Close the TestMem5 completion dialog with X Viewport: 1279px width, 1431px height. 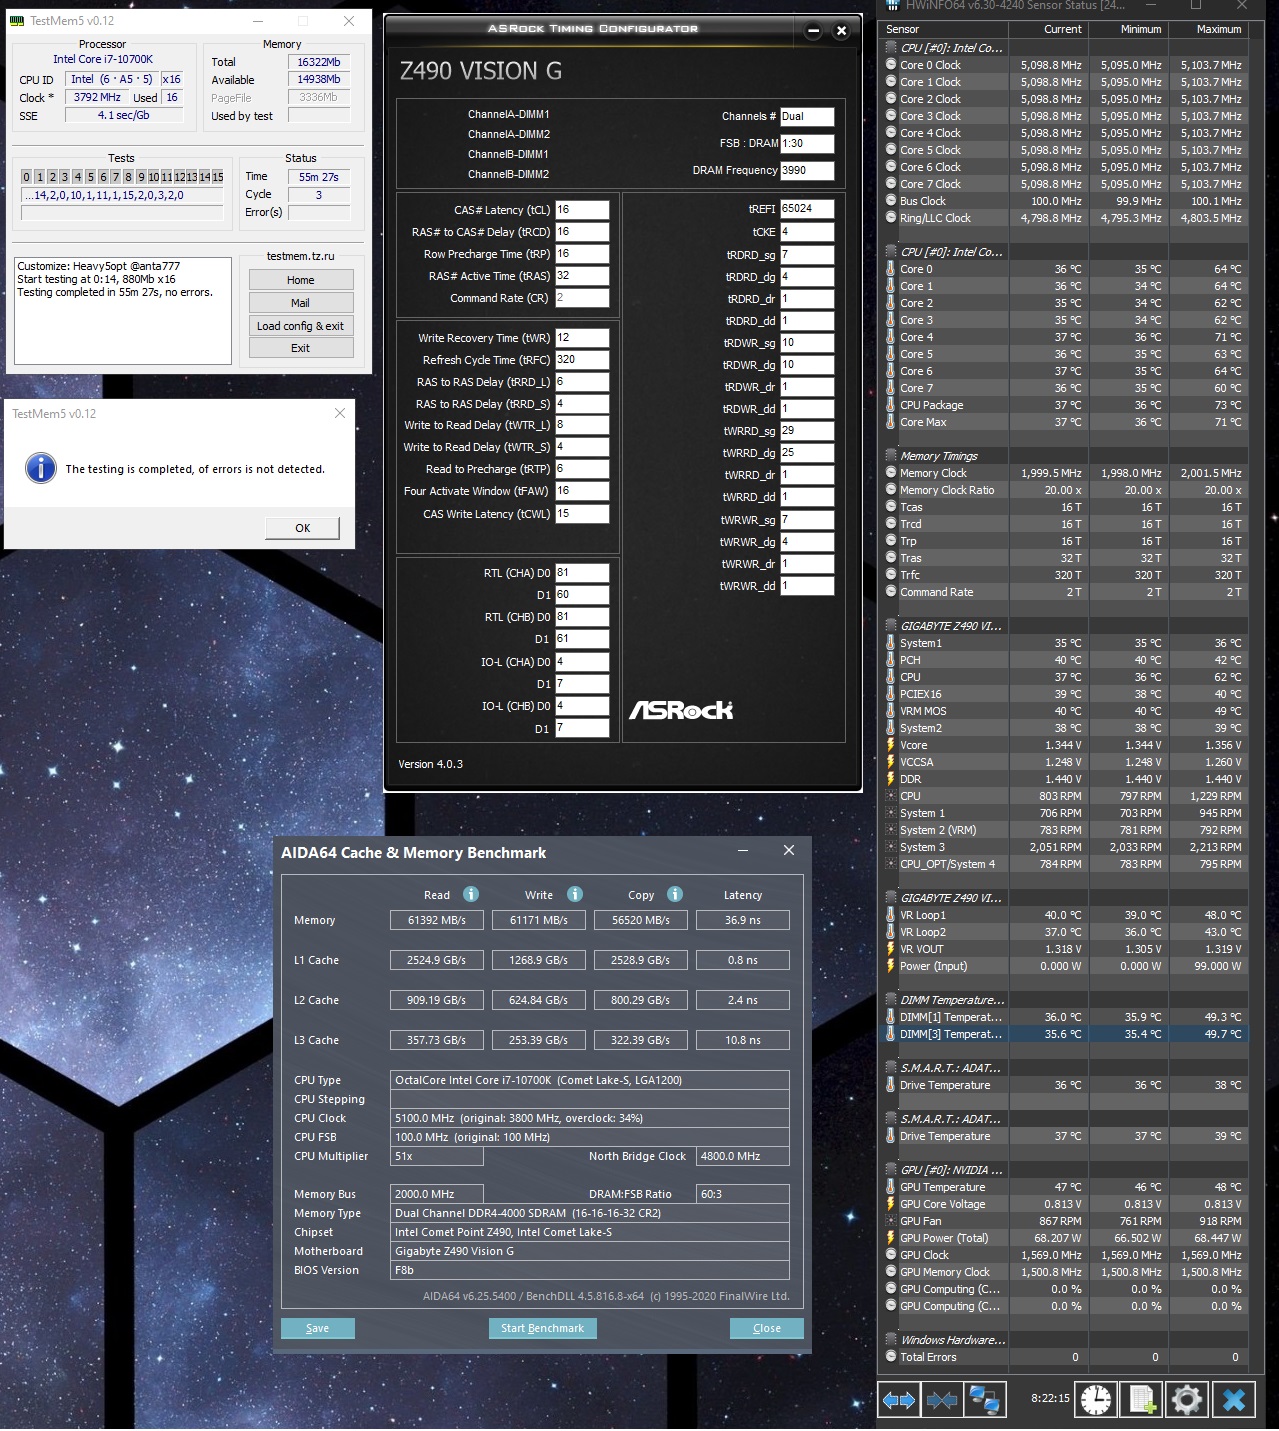(x=339, y=413)
